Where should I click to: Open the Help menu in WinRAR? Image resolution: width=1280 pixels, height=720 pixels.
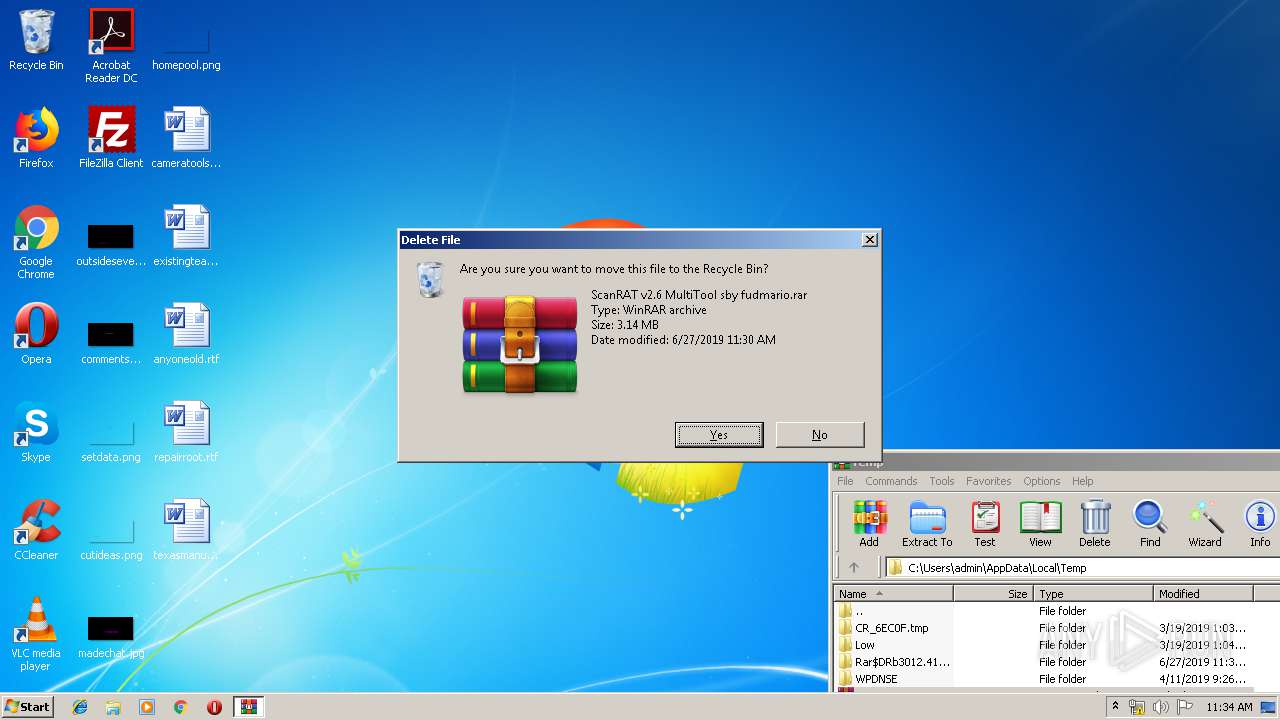click(x=1083, y=481)
